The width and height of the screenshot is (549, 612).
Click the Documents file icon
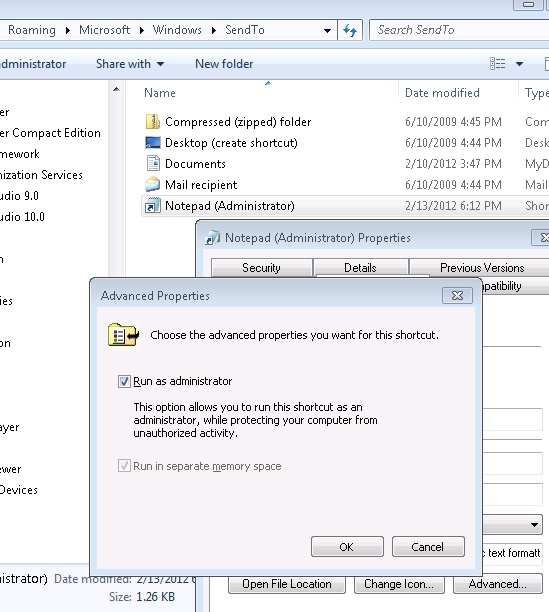point(153,164)
